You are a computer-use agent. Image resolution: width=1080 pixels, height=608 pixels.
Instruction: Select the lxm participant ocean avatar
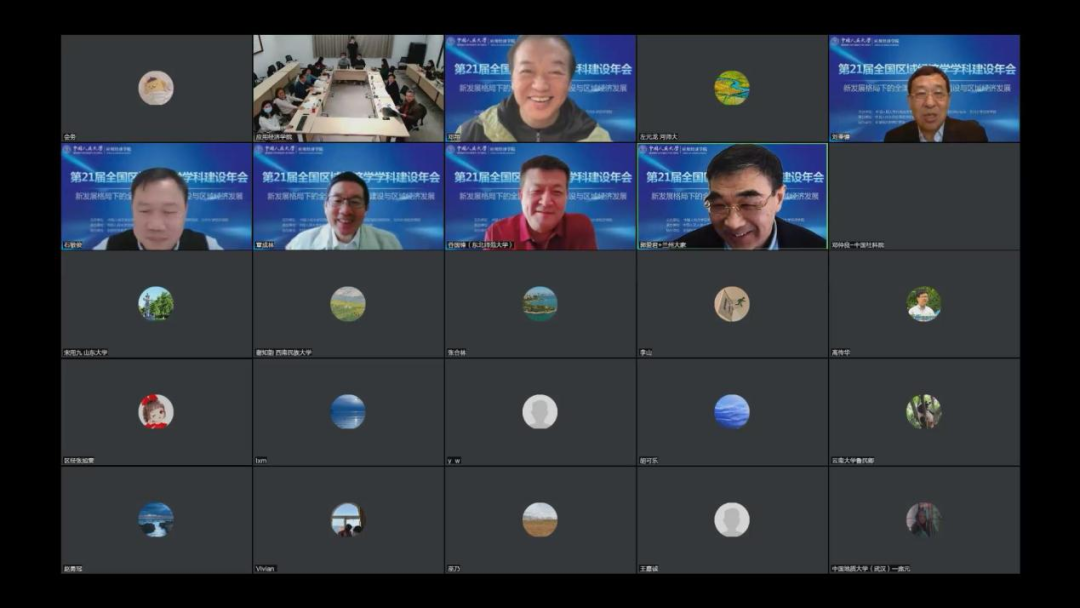pos(348,411)
